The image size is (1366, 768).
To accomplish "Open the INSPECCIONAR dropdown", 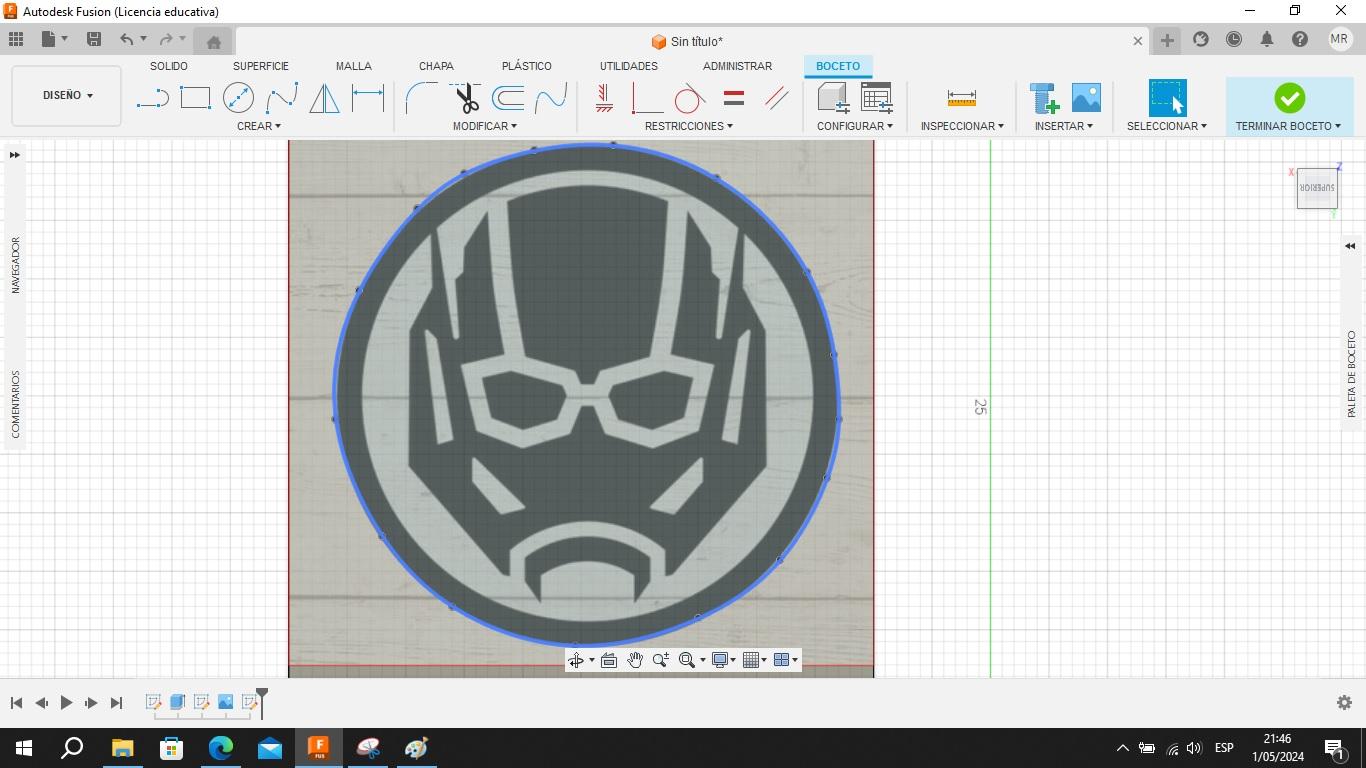I will (962, 126).
